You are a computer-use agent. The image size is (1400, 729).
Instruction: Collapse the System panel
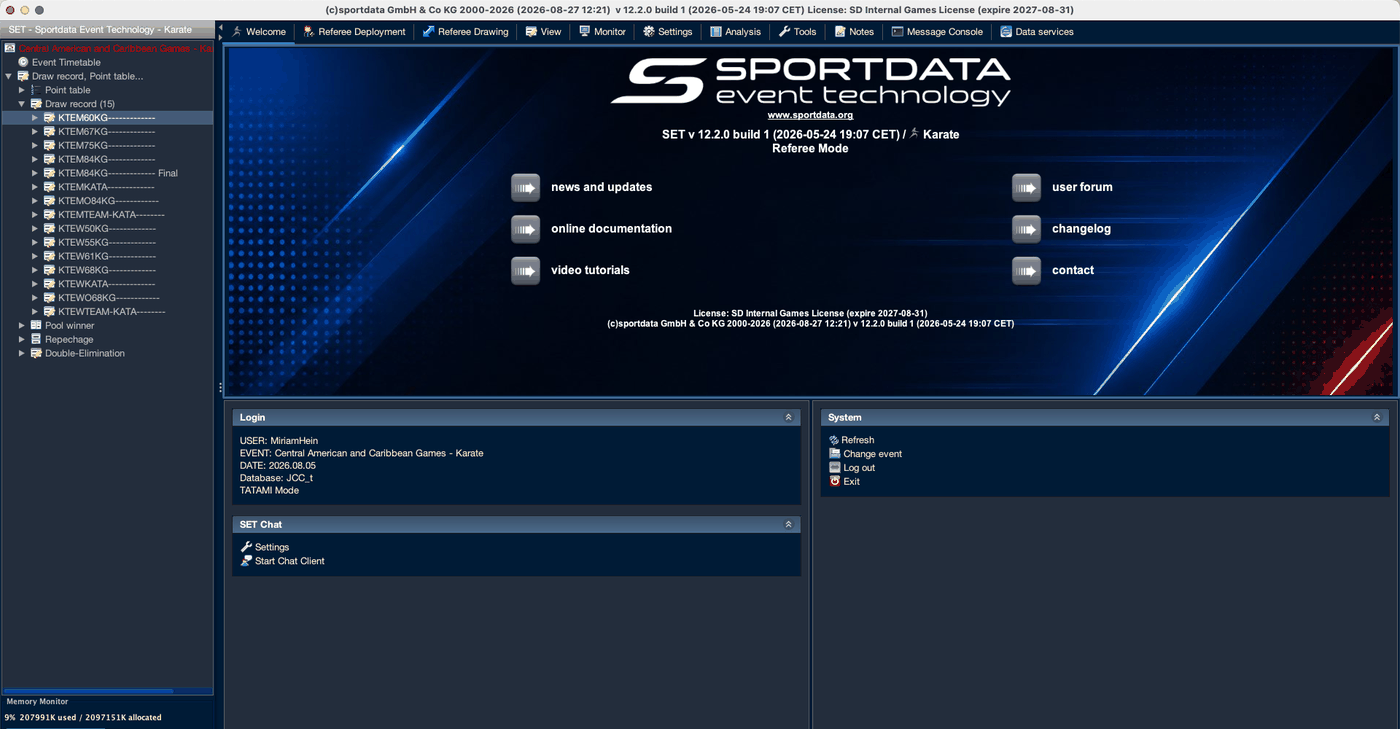1377,418
